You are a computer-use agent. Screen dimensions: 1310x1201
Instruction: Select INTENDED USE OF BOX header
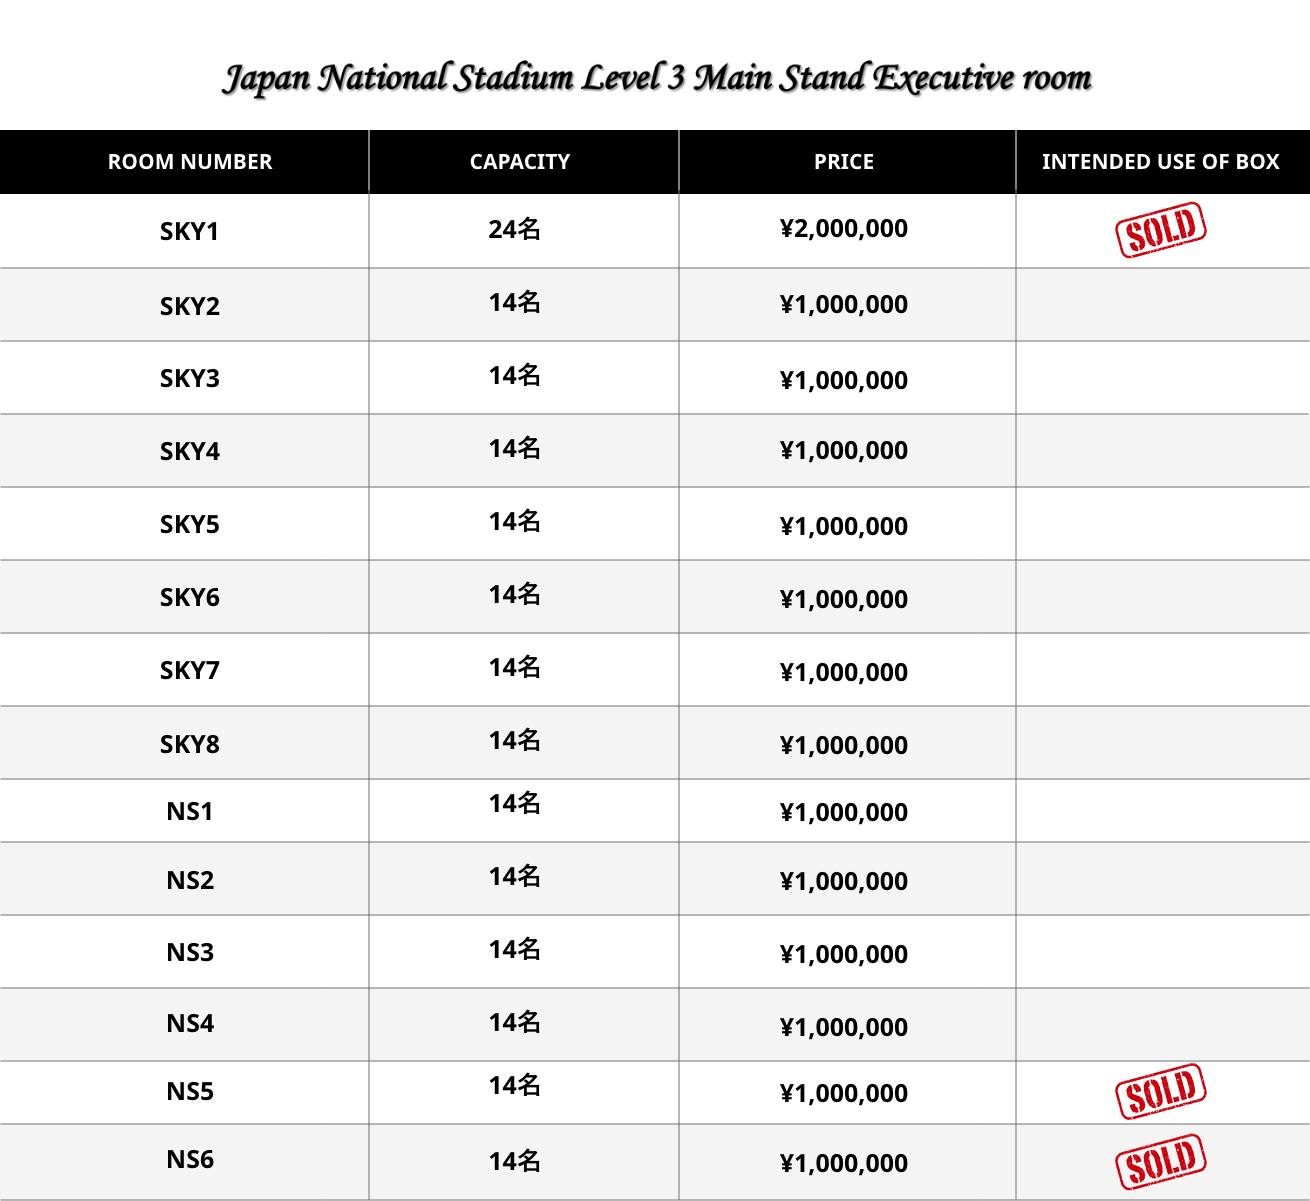(x=1161, y=161)
